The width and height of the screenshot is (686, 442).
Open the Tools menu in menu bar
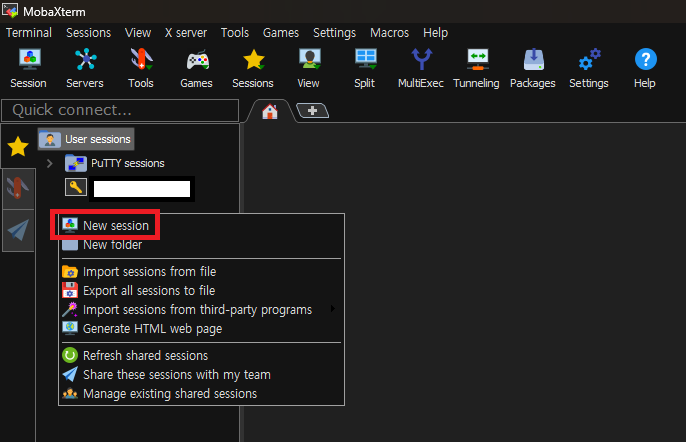click(235, 33)
